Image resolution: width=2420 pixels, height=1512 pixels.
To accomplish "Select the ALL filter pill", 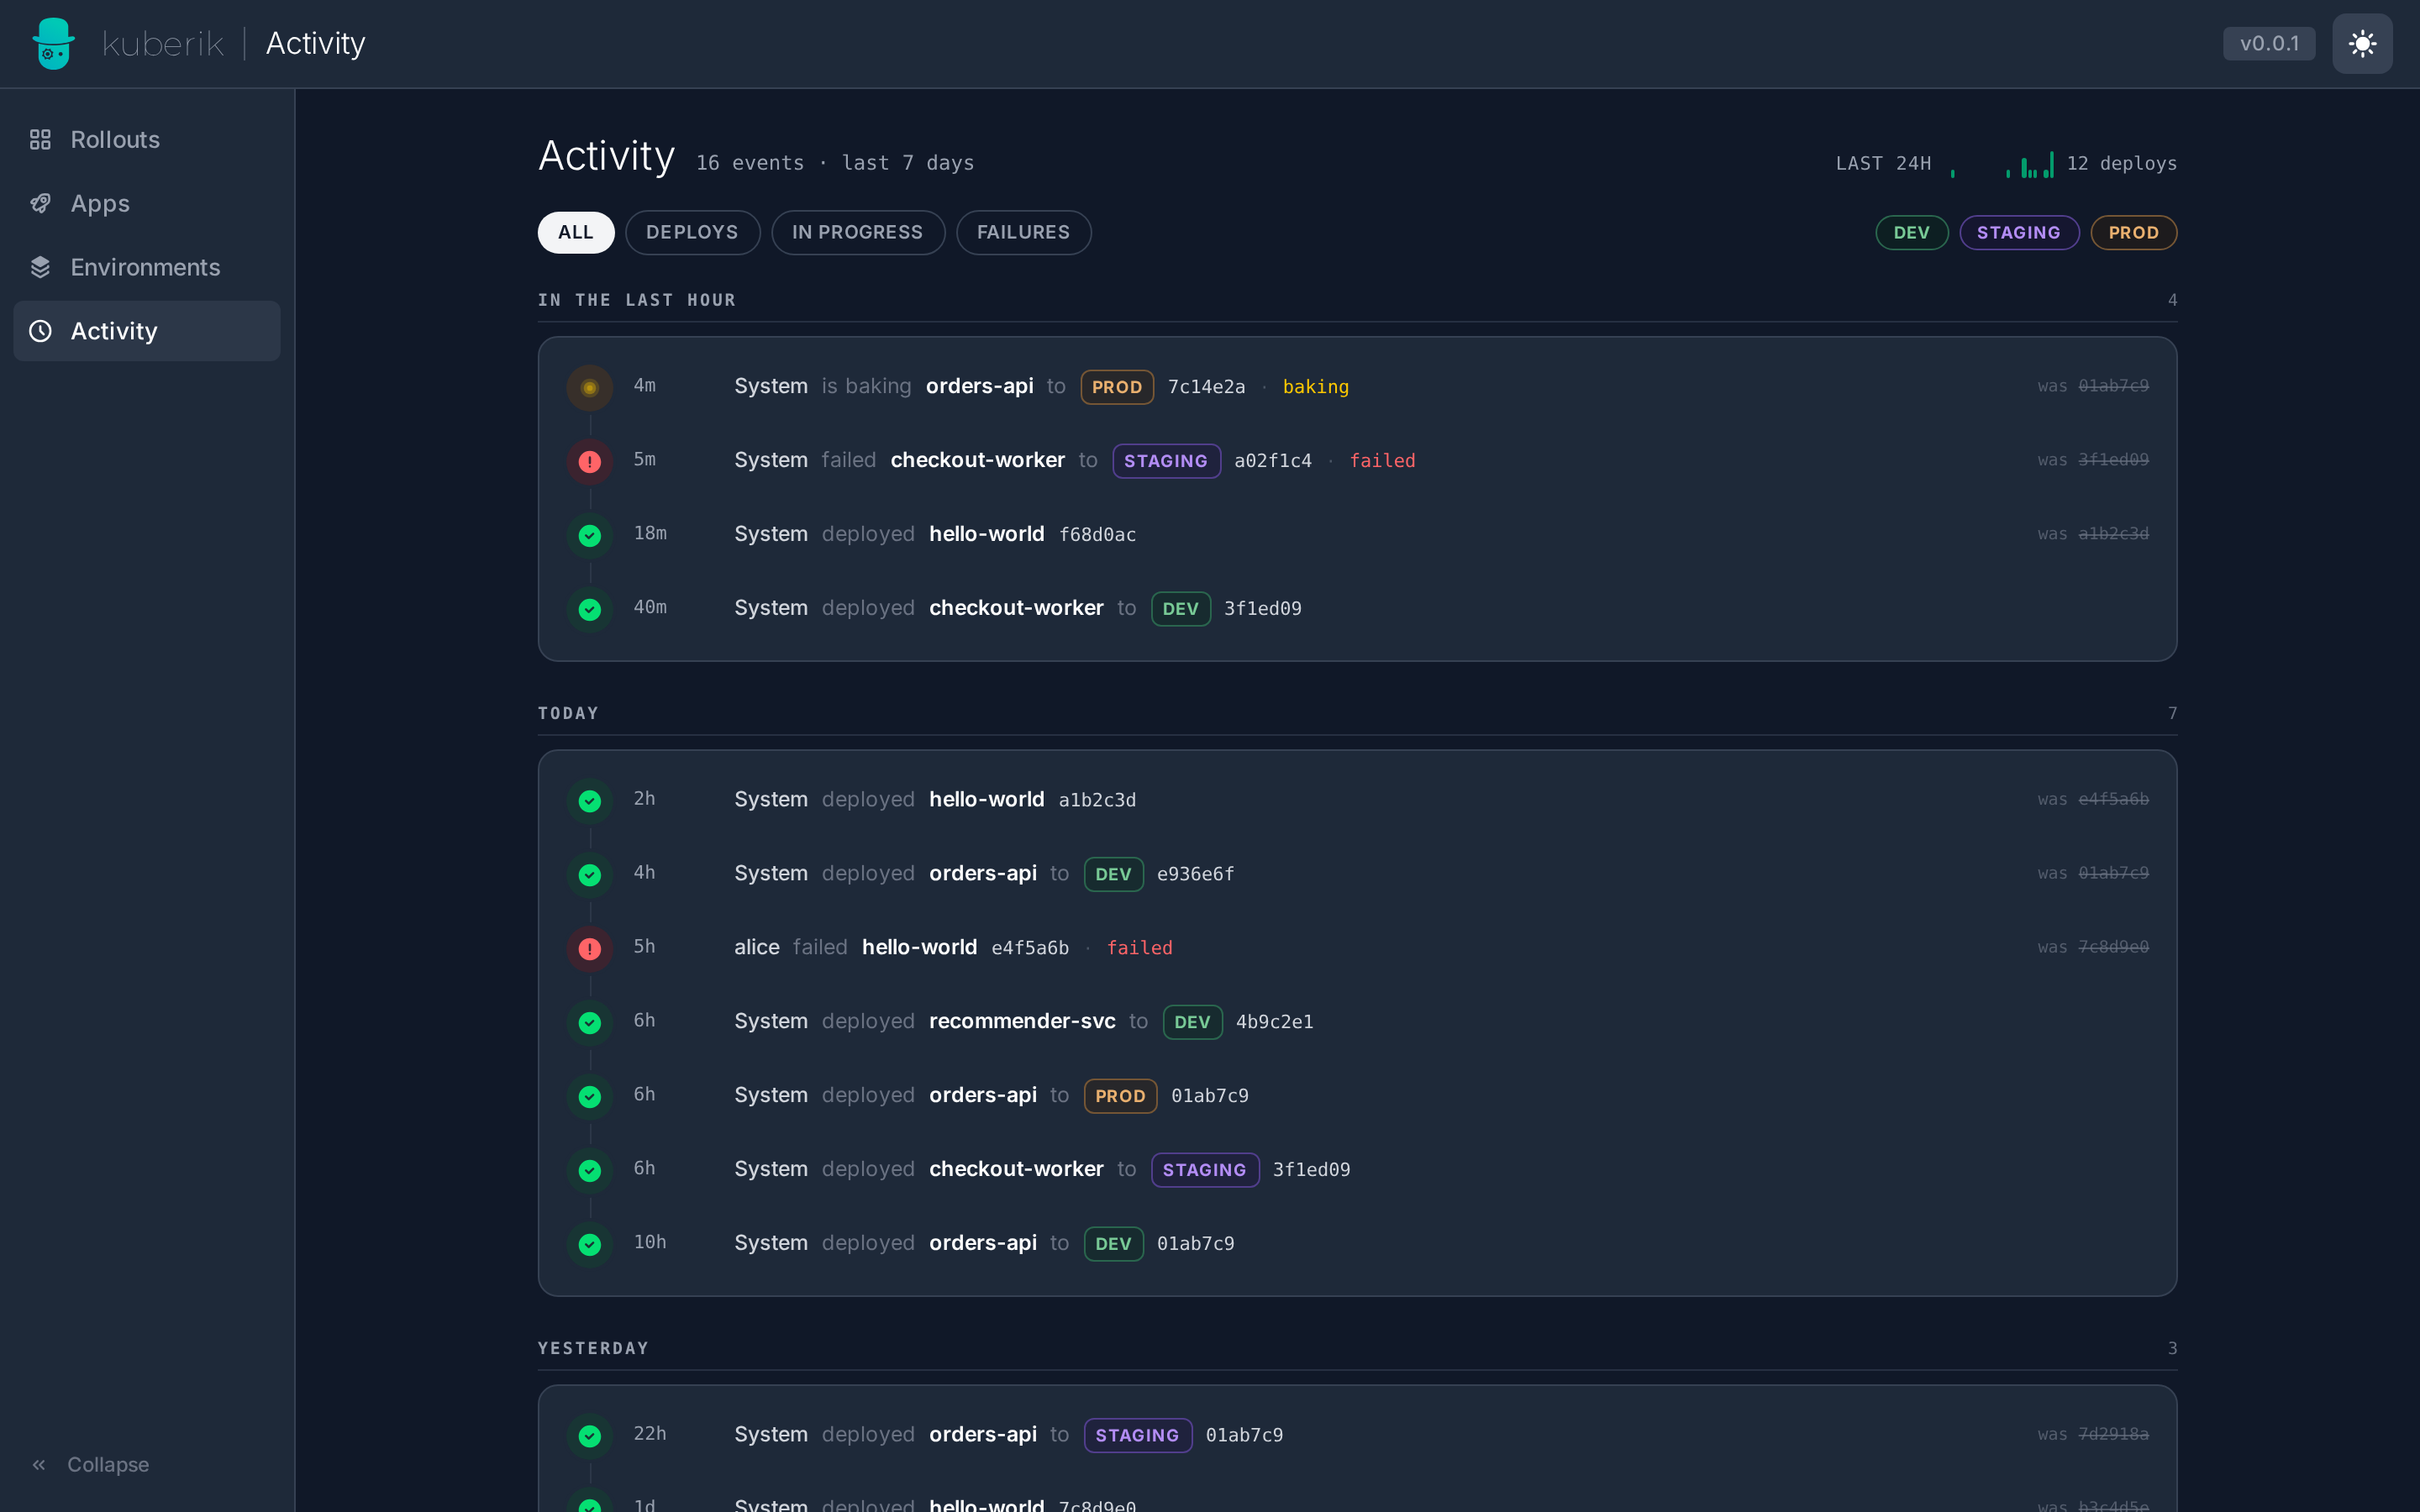I will (x=576, y=232).
